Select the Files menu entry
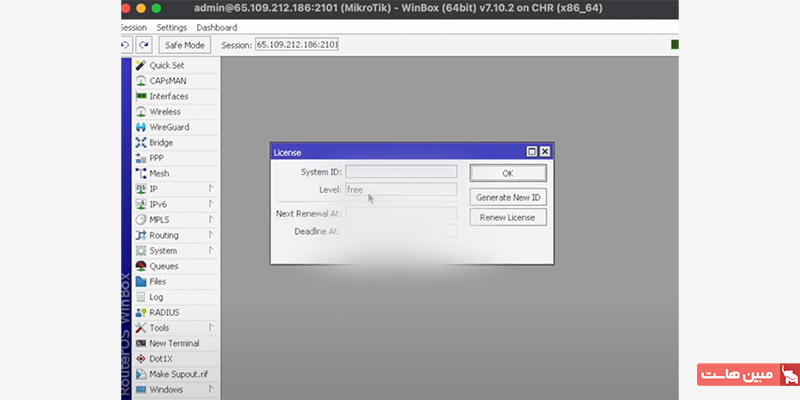 [177, 282]
